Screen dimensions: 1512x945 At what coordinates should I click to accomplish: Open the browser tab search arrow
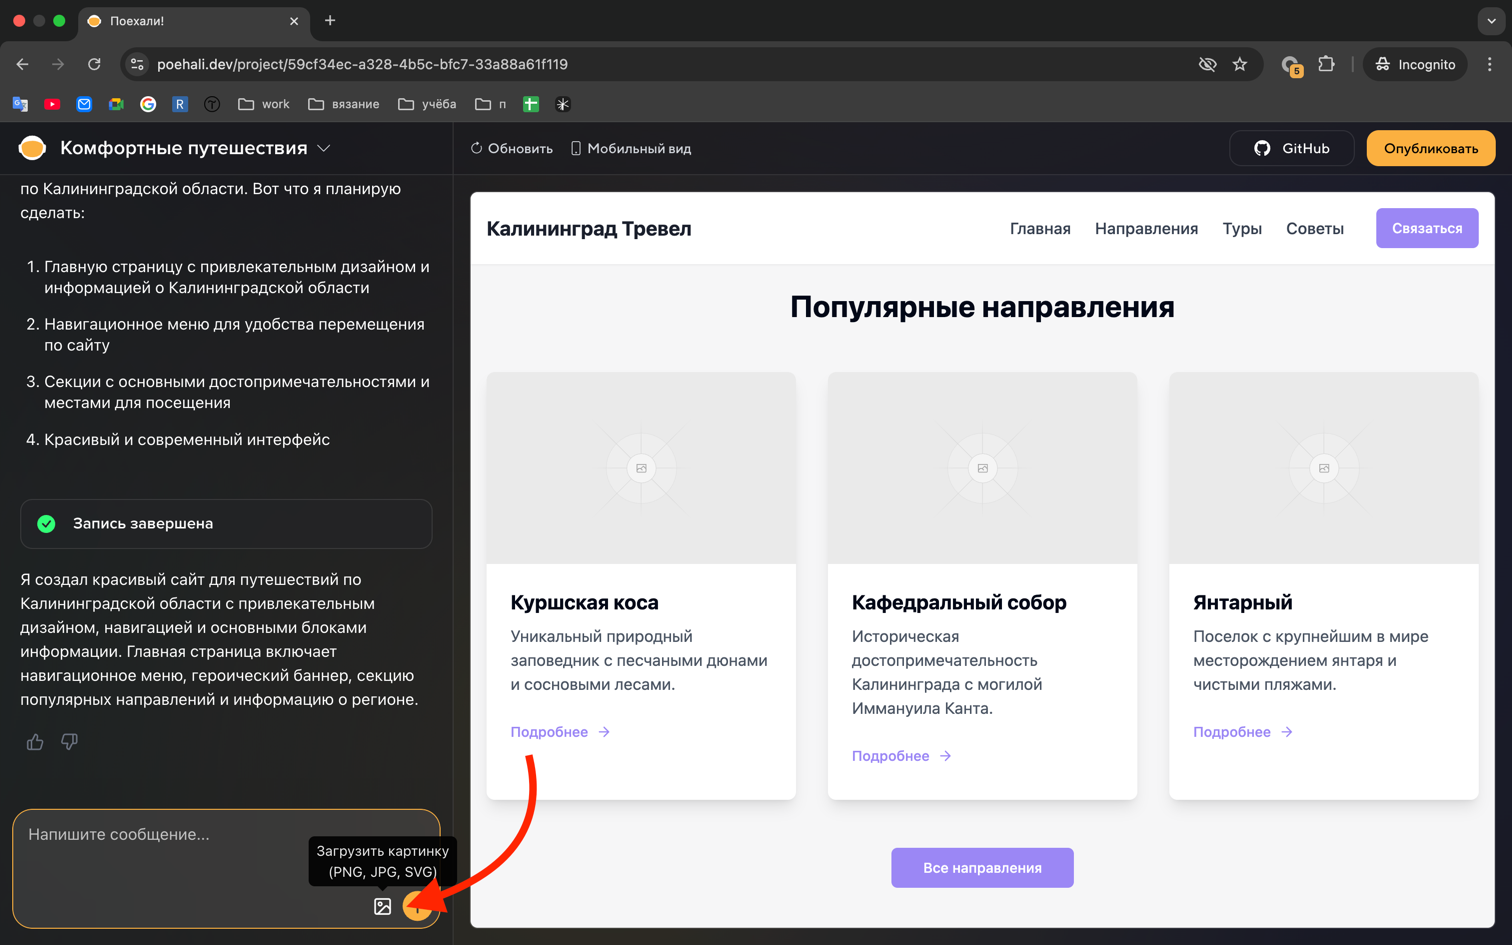click(x=1489, y=20)
